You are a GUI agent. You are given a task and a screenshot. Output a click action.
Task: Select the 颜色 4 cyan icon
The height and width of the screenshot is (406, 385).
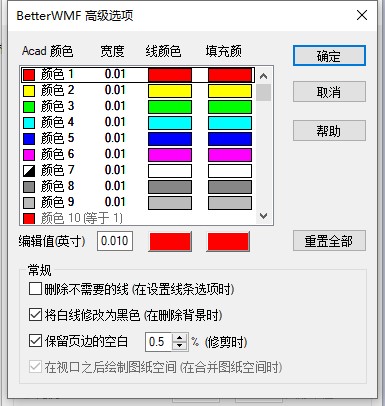click(x=29, y=123)
